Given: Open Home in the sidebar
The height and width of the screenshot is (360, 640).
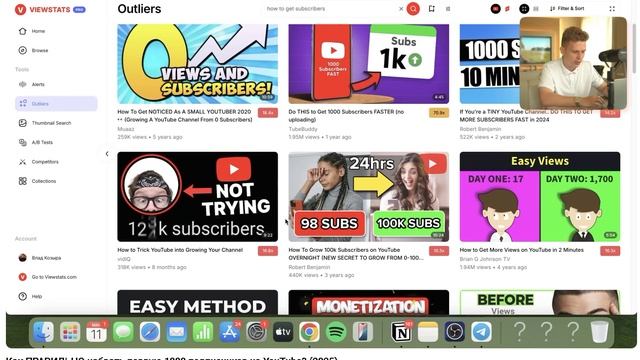Looking at the screenshot, I should 38,31.
